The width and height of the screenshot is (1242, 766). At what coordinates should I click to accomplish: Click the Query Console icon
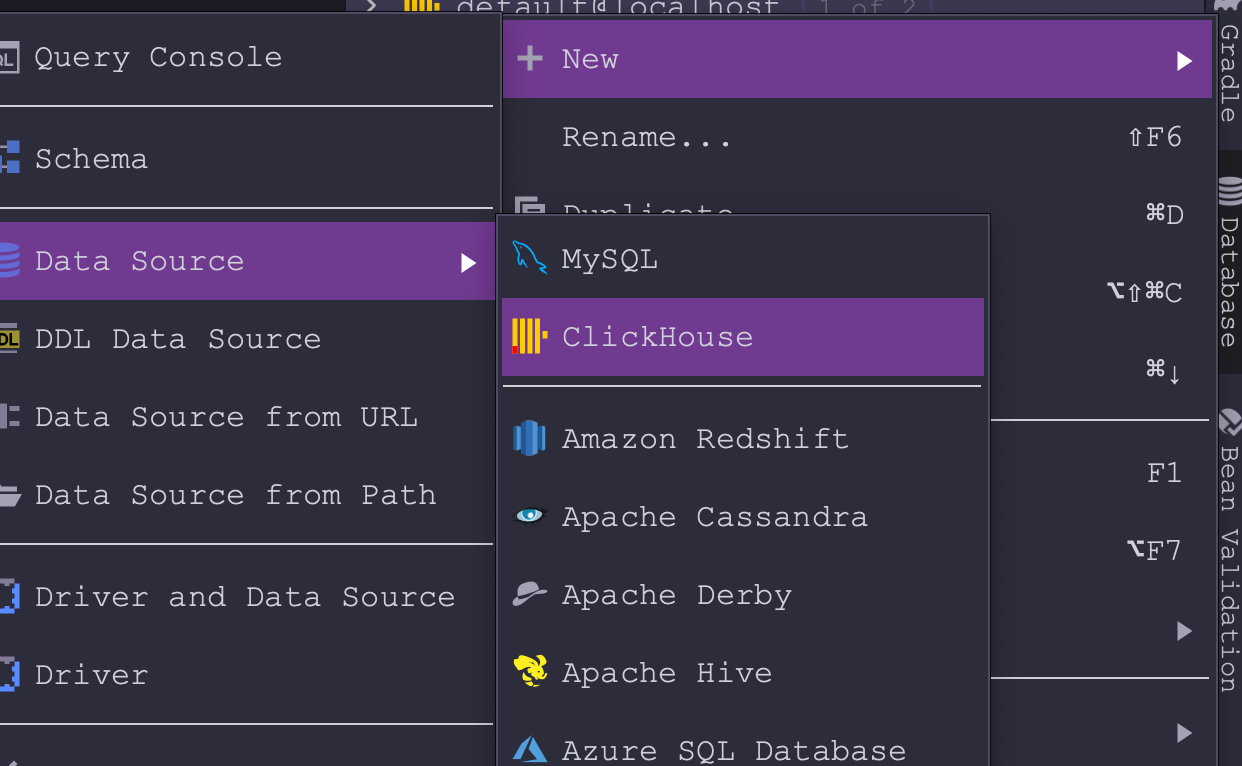pyautogui.click(x=8, y=58)
